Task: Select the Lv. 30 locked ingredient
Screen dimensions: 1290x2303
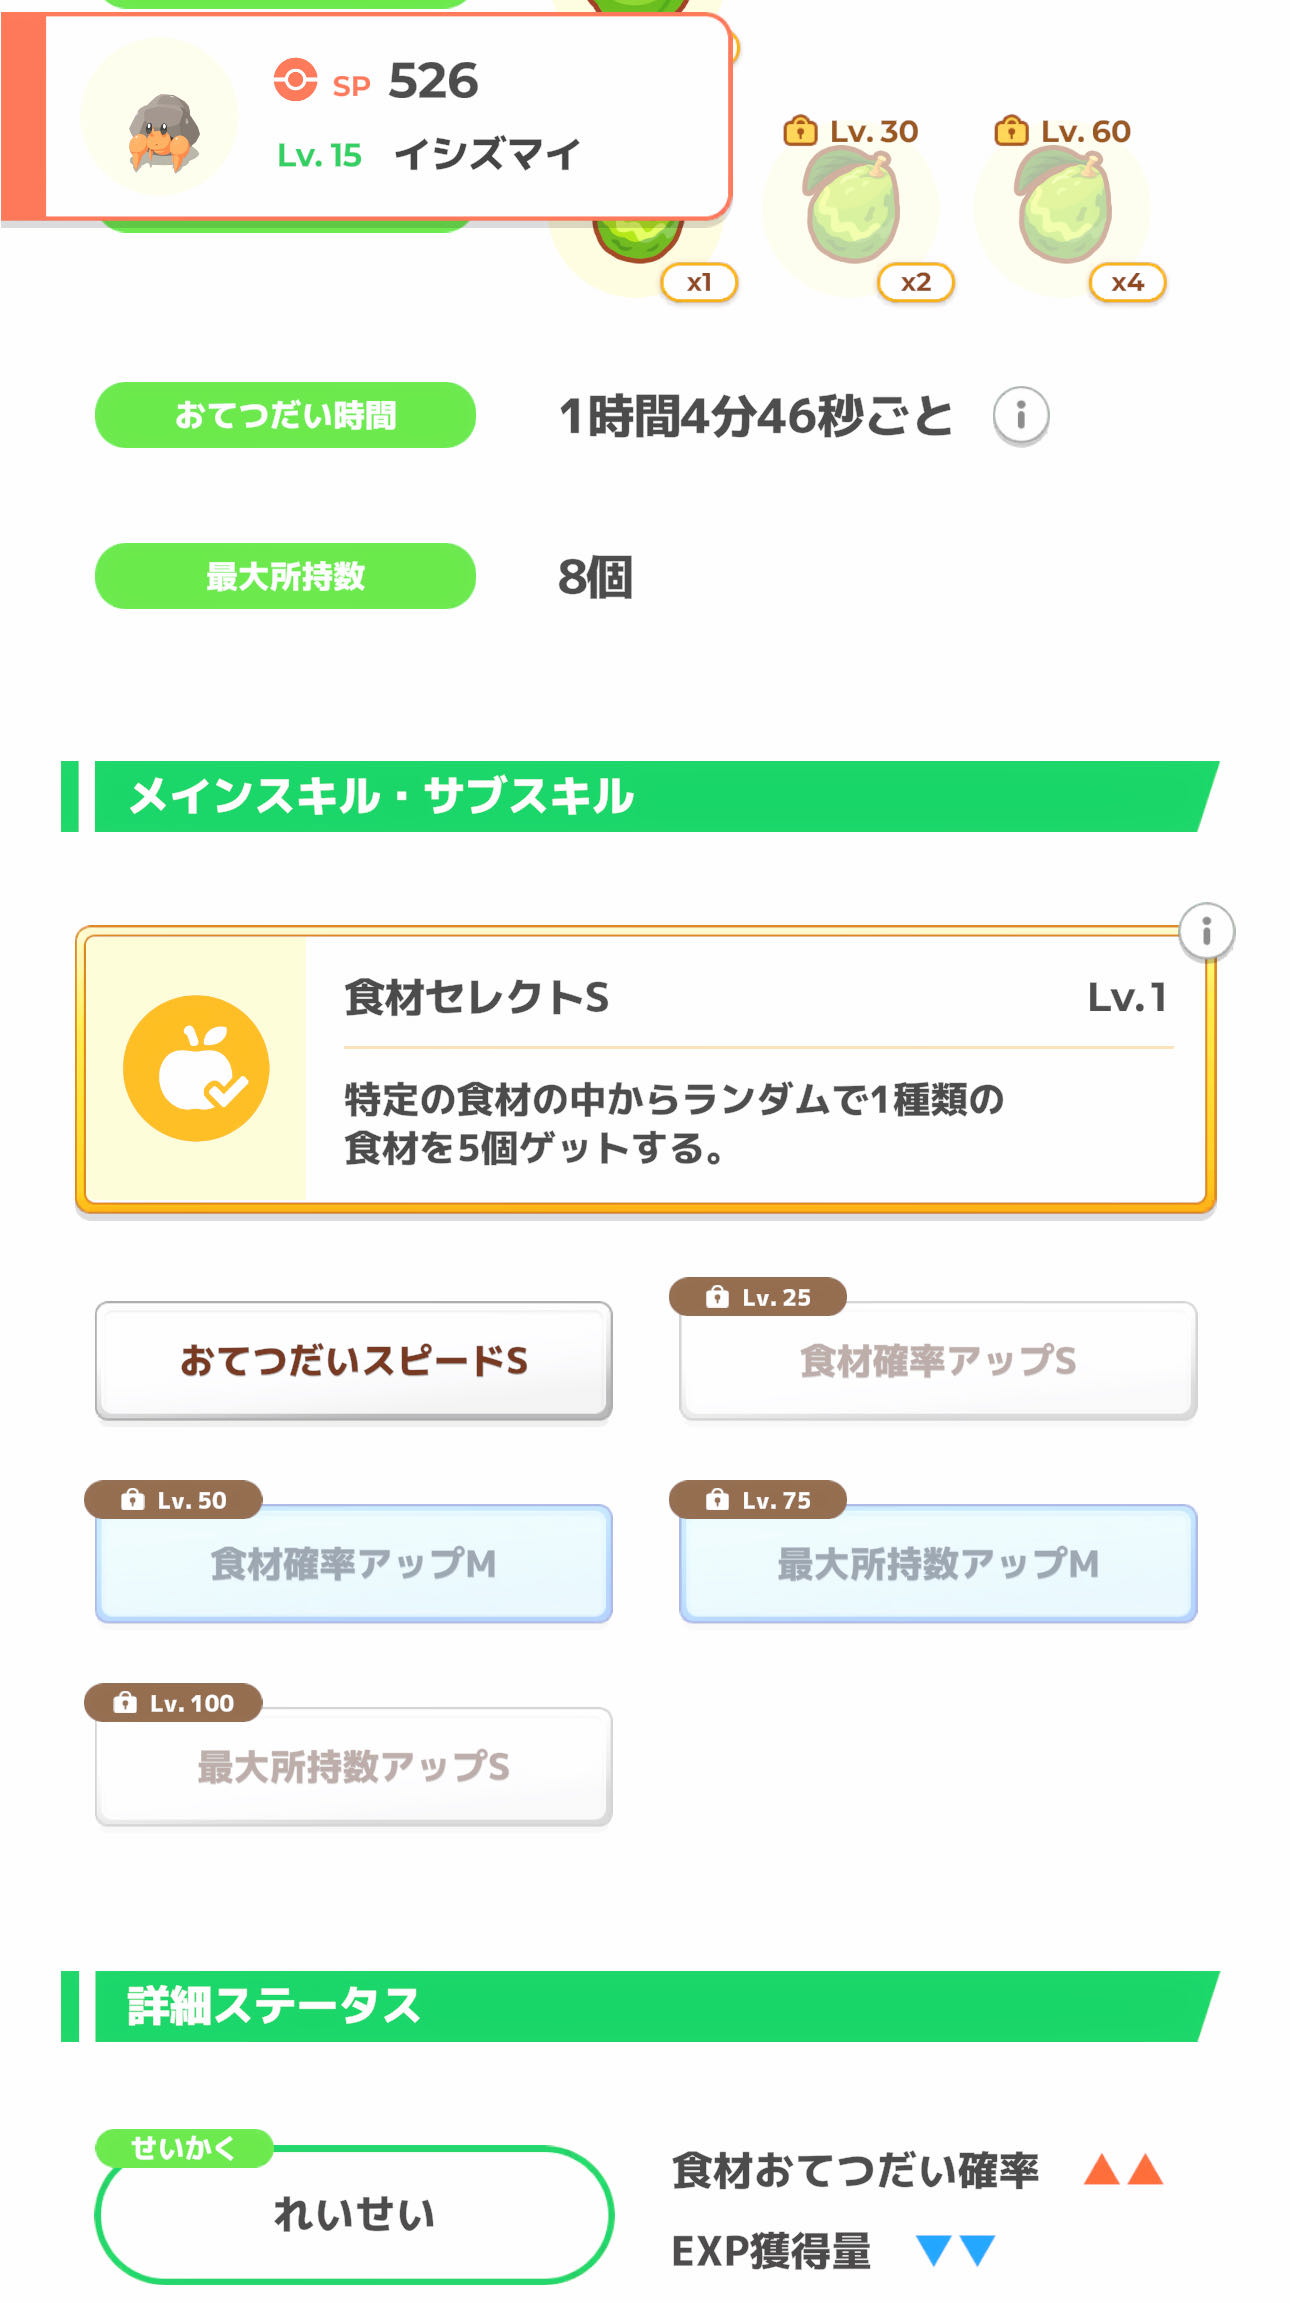Action: coord(852,208)
